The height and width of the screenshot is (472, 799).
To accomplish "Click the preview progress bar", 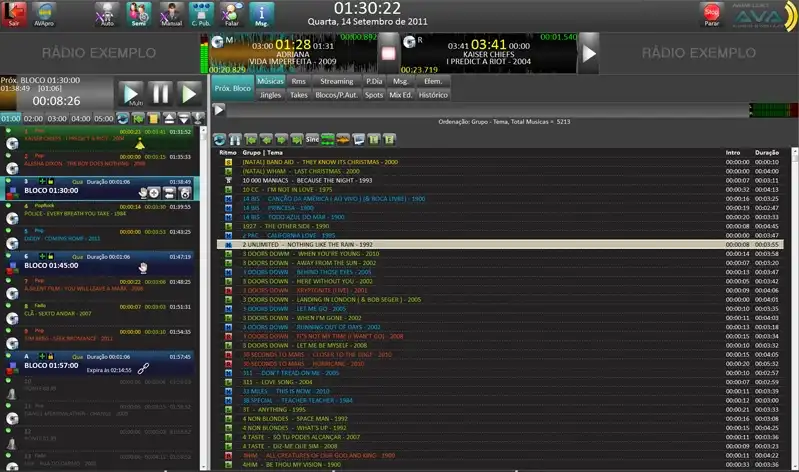I will point(488,110).
